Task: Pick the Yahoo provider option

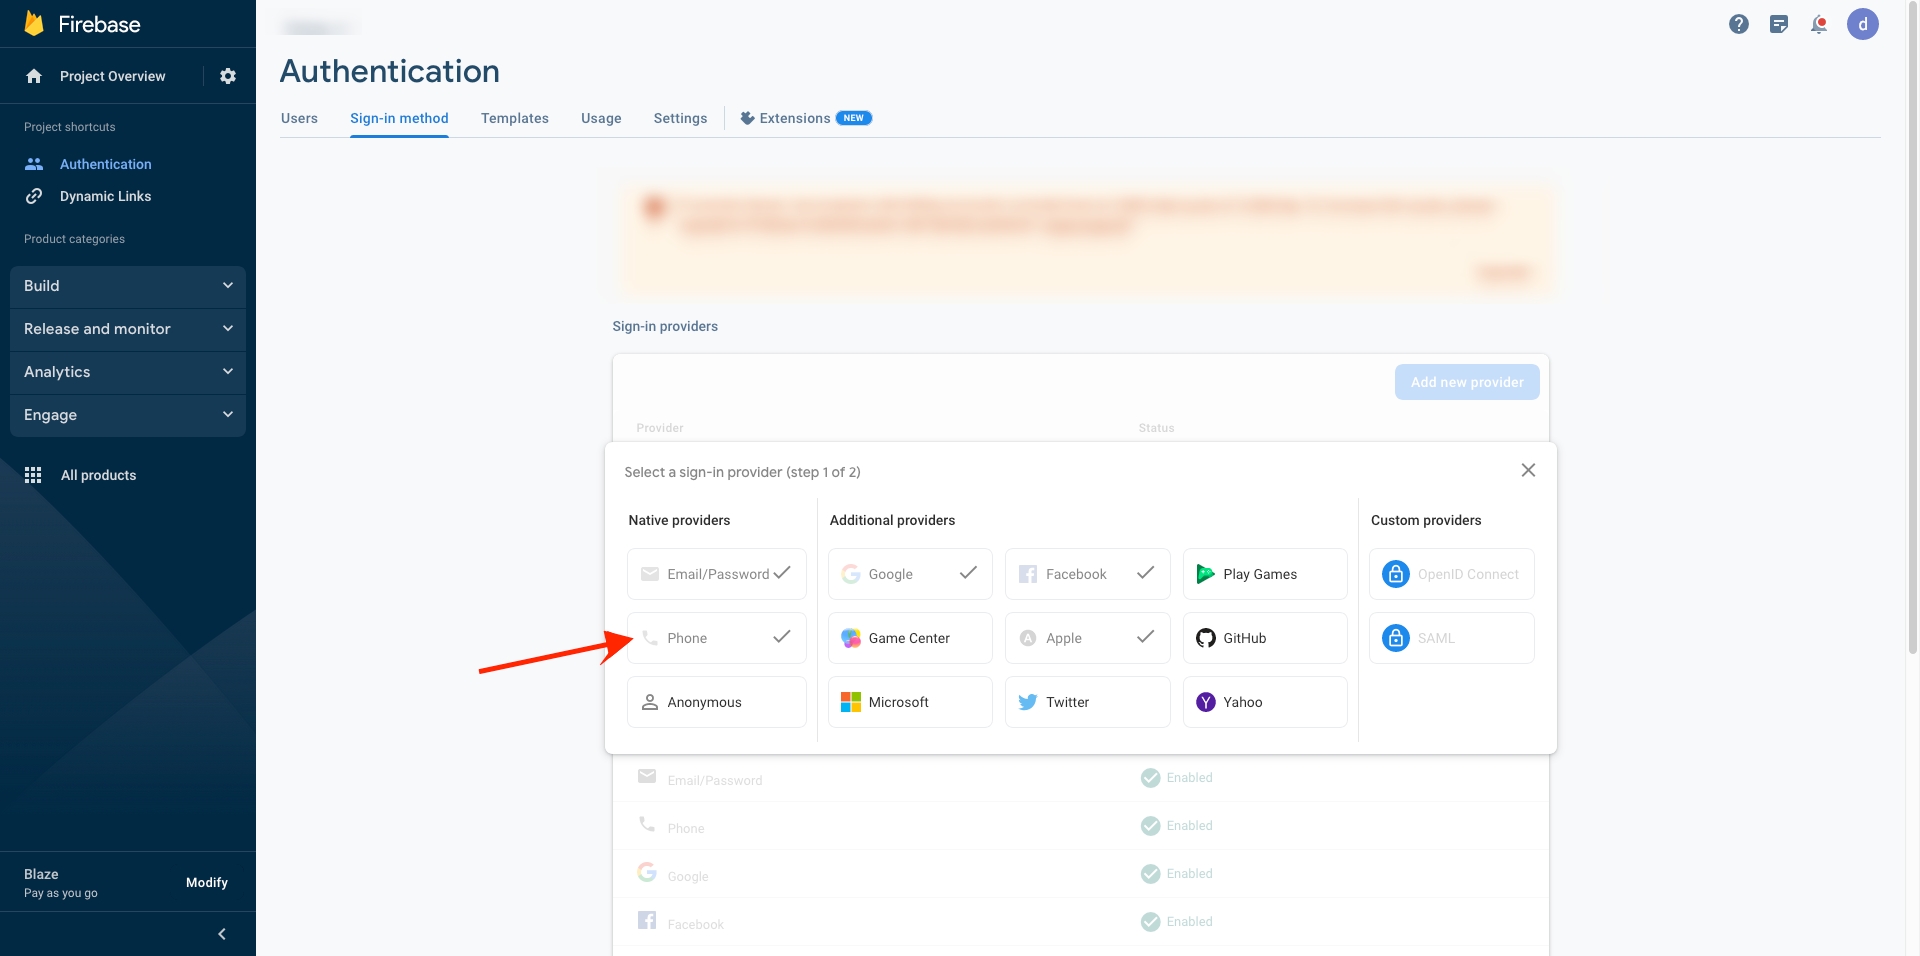Action: coord(1264,702)
